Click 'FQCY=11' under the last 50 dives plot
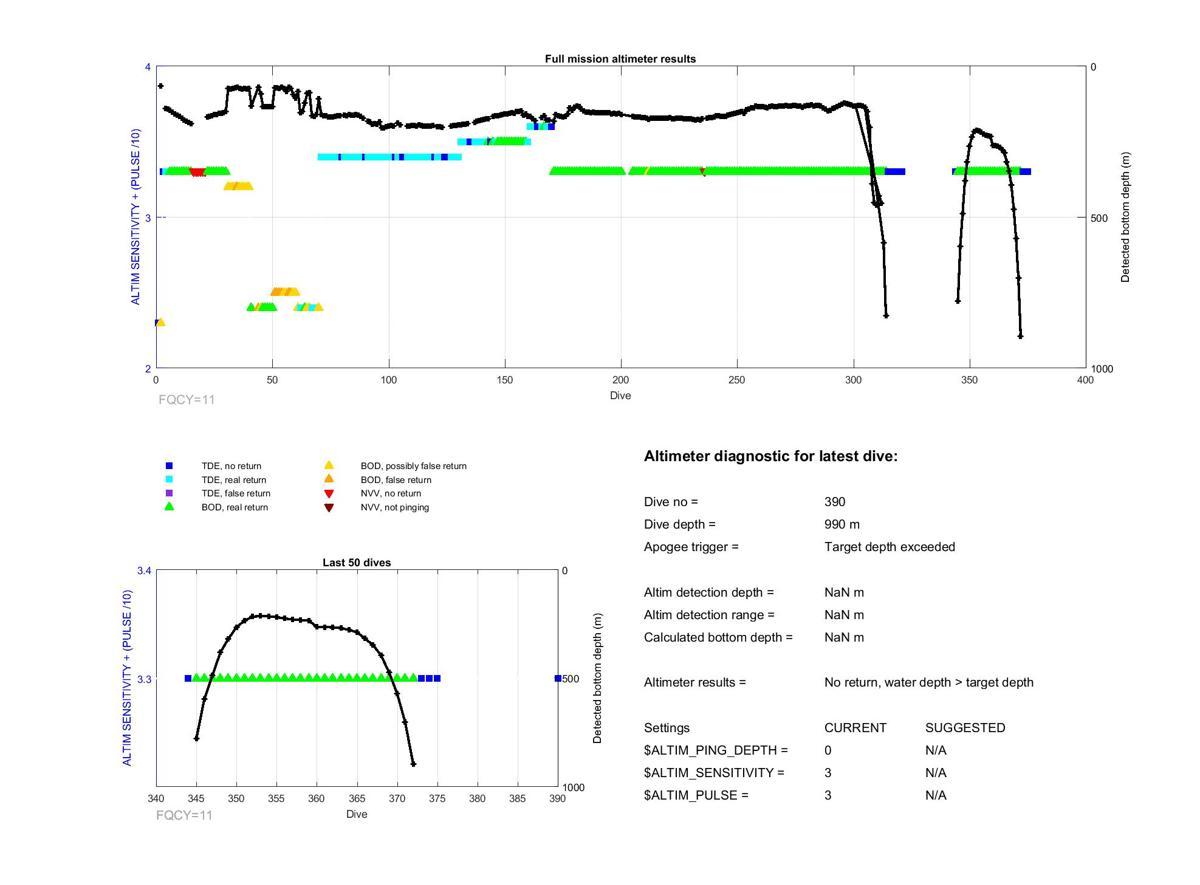1200x885 pixels. (185, 816)
